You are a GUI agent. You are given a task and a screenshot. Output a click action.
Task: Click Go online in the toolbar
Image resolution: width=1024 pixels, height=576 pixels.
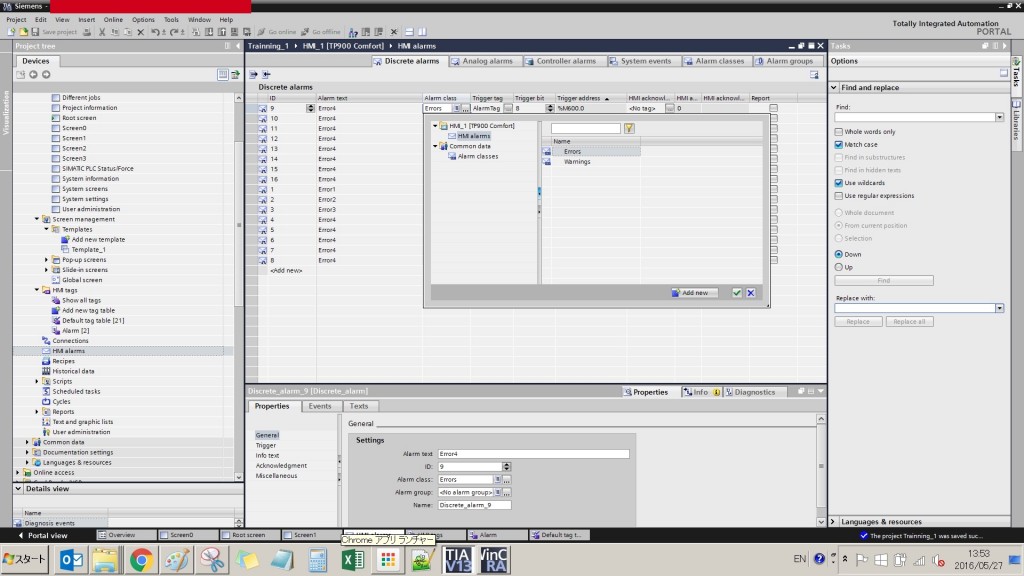277,31
